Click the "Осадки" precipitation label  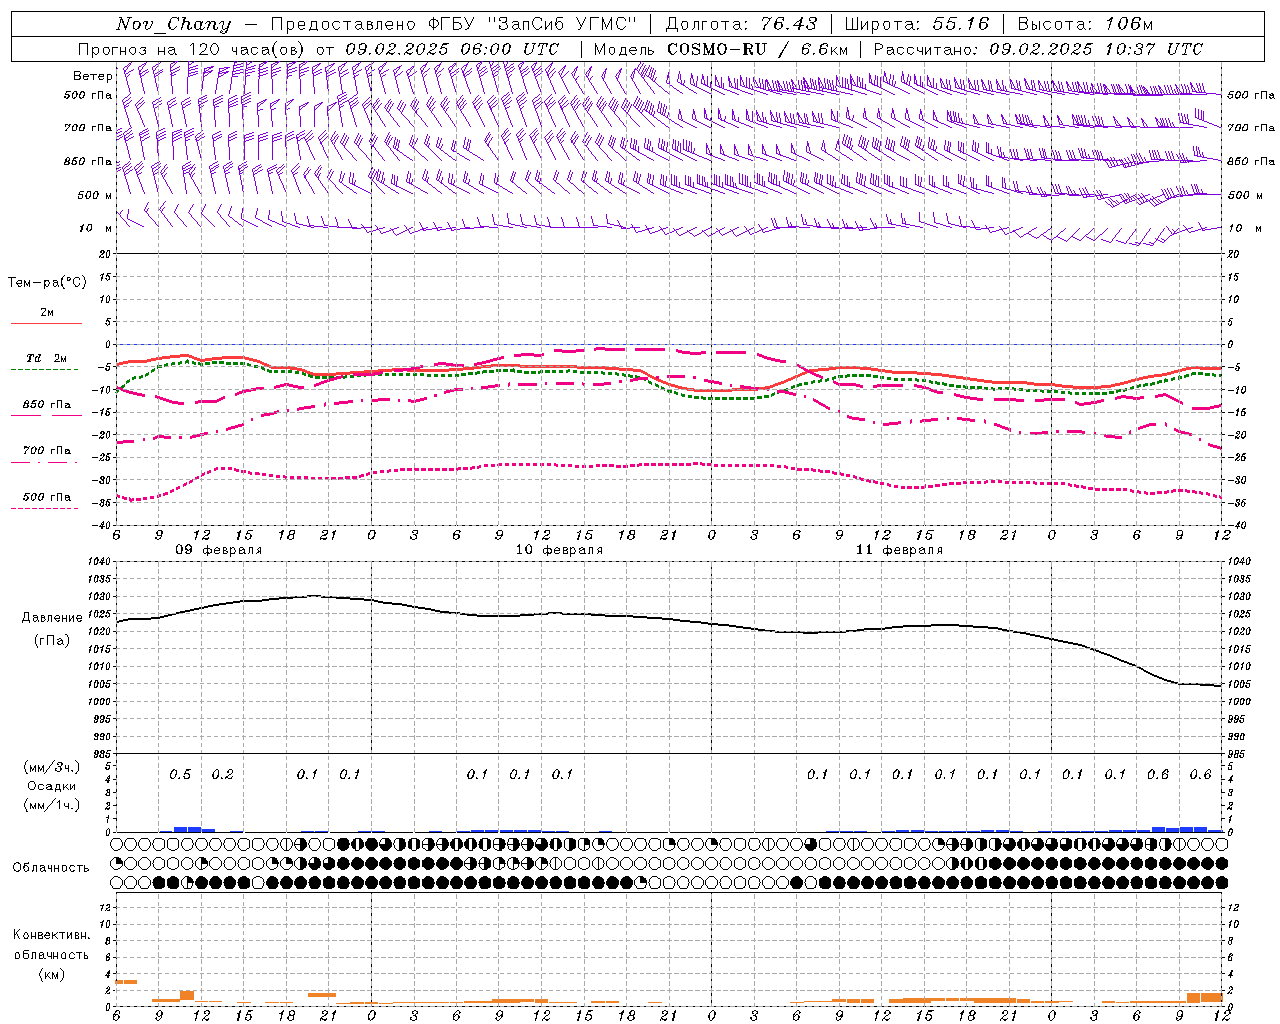click(51, 786)
